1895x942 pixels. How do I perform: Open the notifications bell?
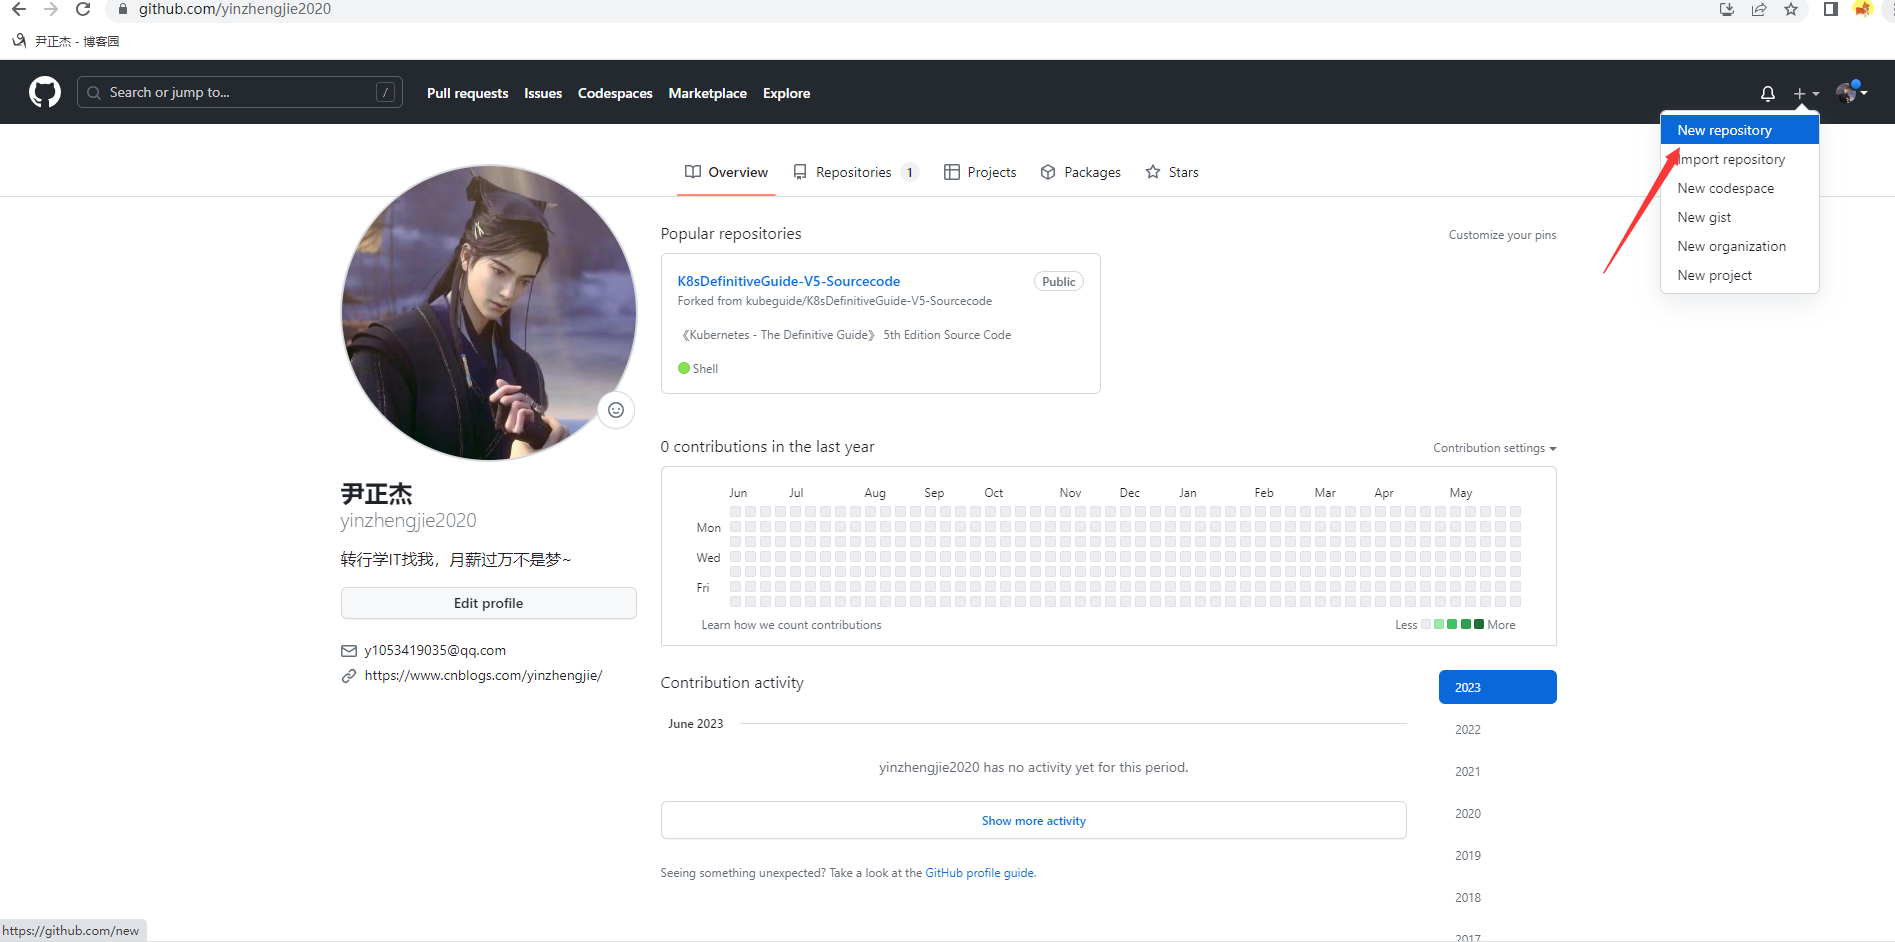point(1767,93)
